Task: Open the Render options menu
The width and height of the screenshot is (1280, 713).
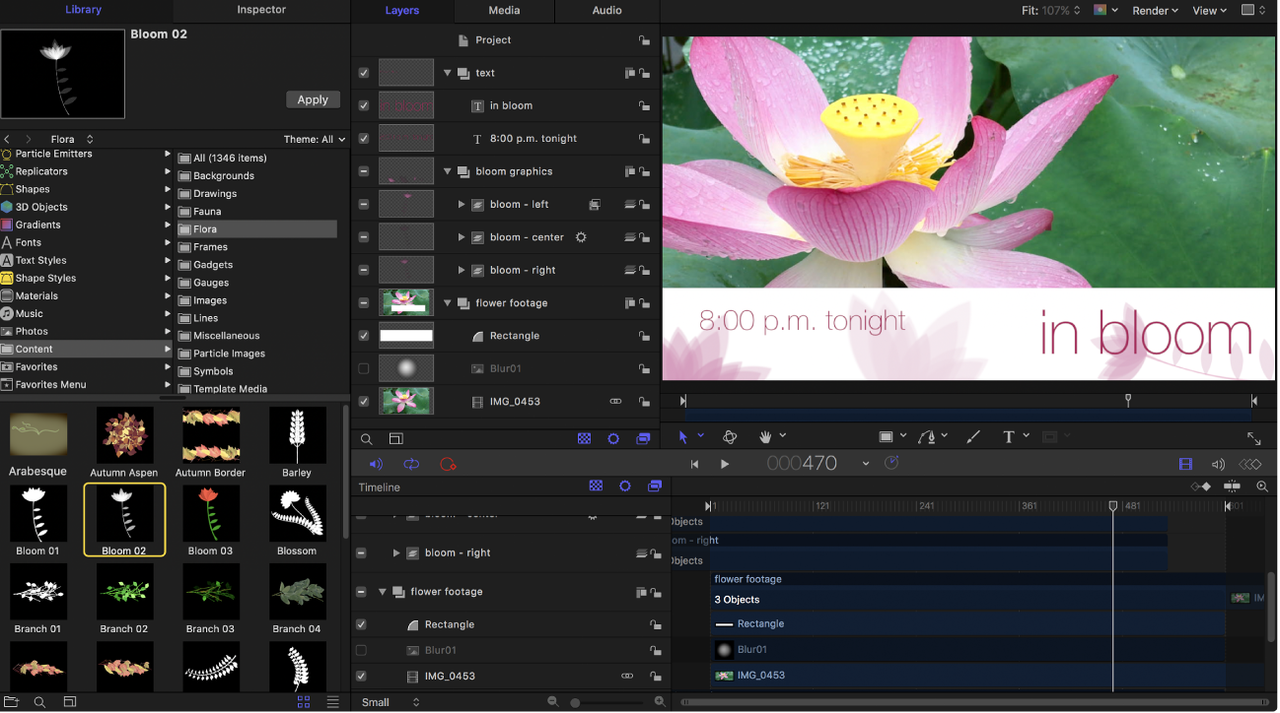Action: [x=1155, y=10]
